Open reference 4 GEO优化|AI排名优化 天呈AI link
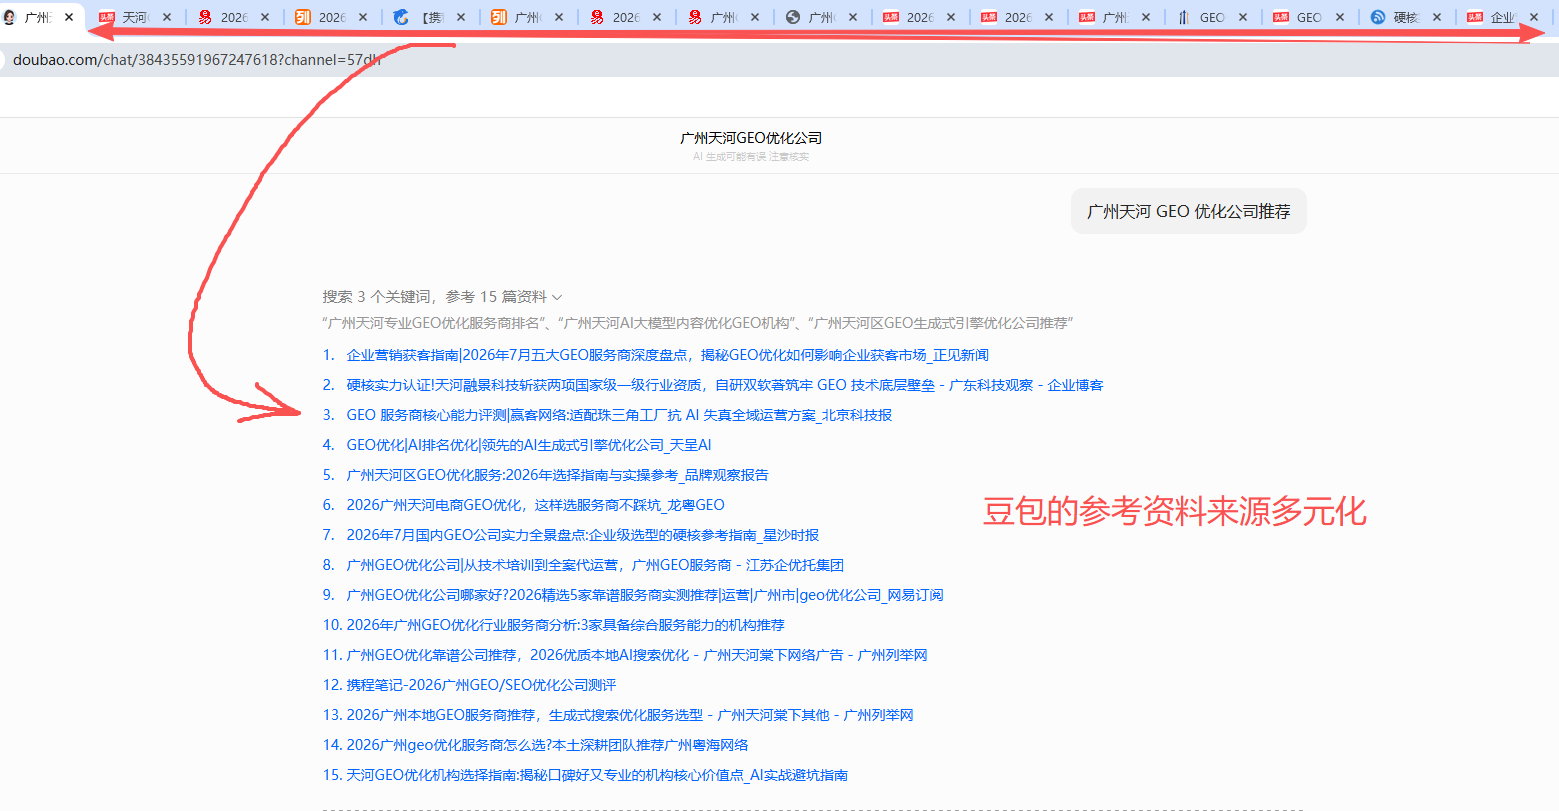1559x811 pixels. click(529, 445)
